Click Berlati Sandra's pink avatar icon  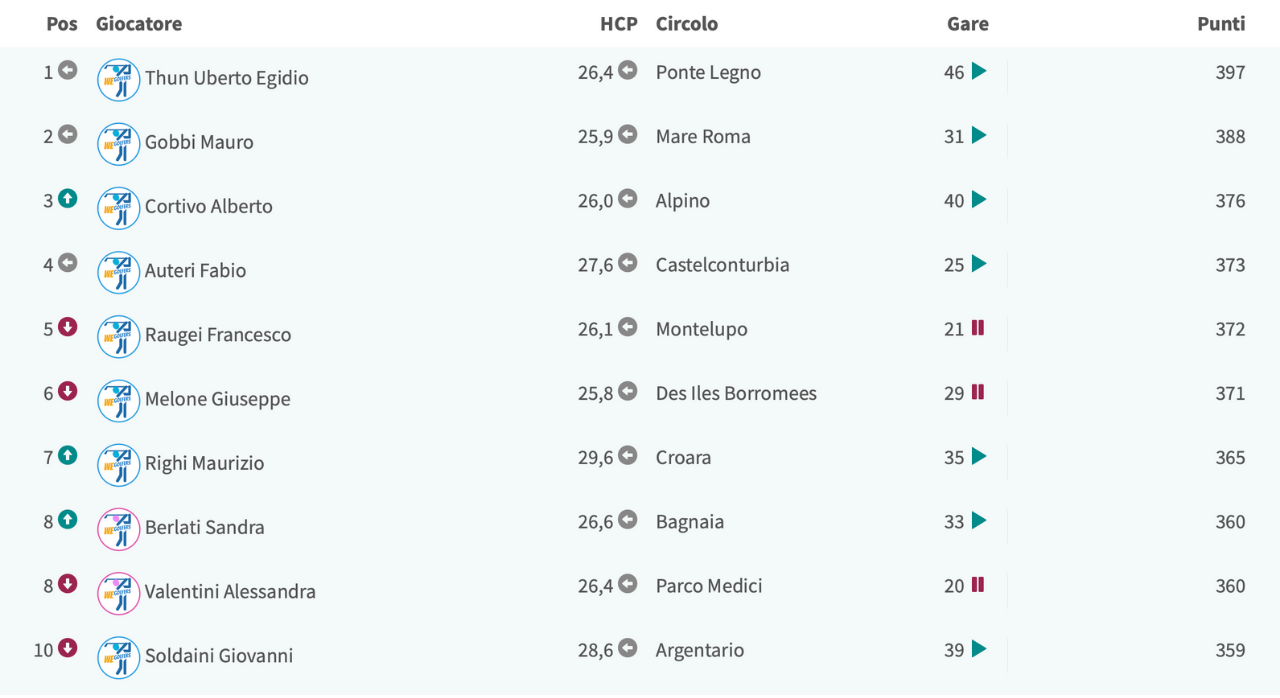click(118, 528)
